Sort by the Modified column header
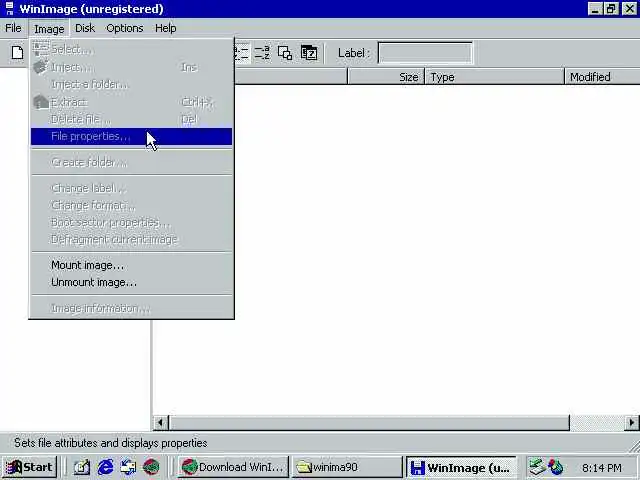The image size is (640, 480). 602,77
